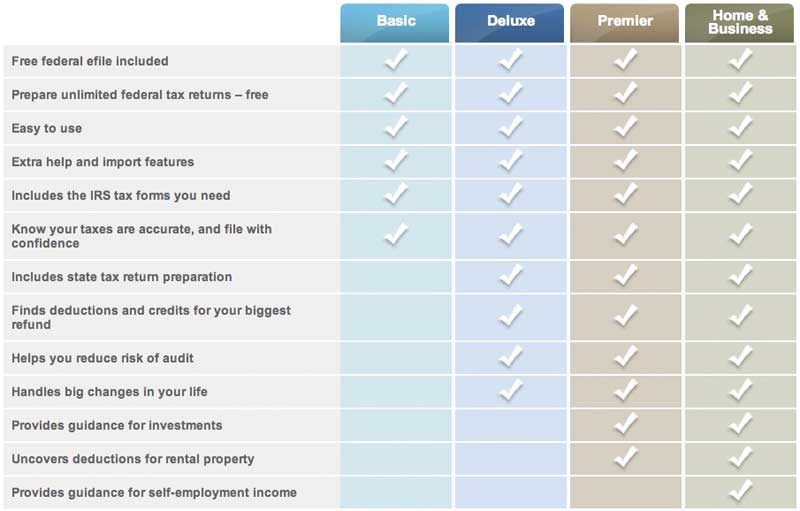Click Premier checkmark for biggest refund deductions
Viewport: 800px width, 511px height.
click(x=626, y=317)
